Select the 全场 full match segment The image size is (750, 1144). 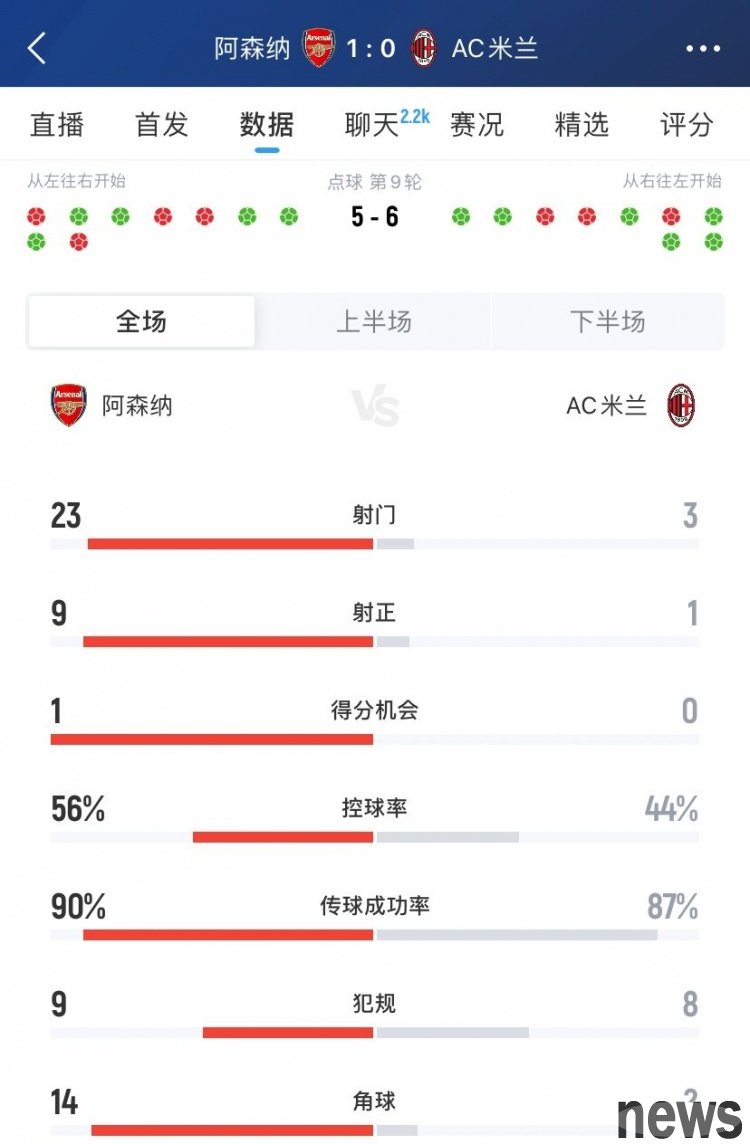point(142,321)
